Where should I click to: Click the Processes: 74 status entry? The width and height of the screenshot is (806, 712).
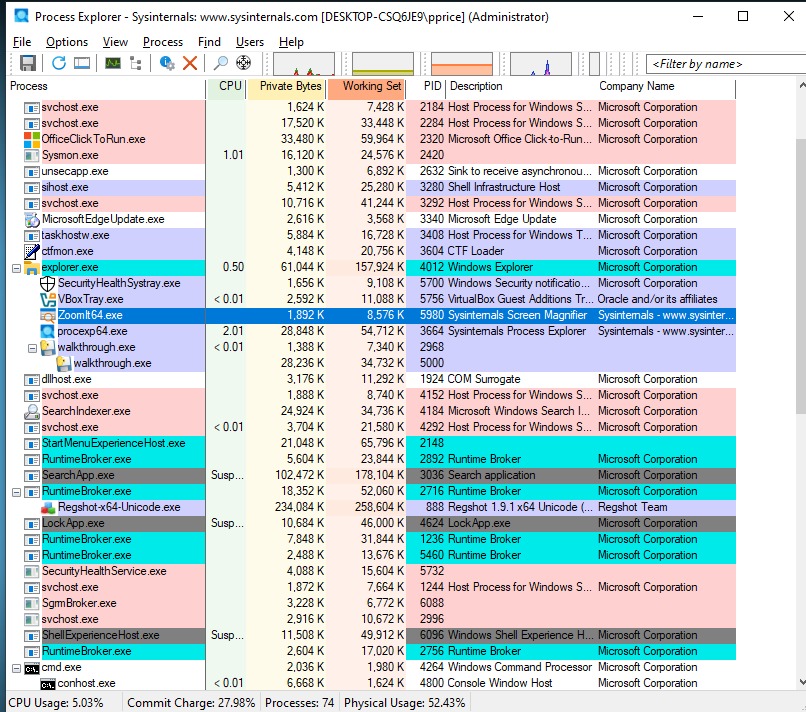(x=300, y=703)
